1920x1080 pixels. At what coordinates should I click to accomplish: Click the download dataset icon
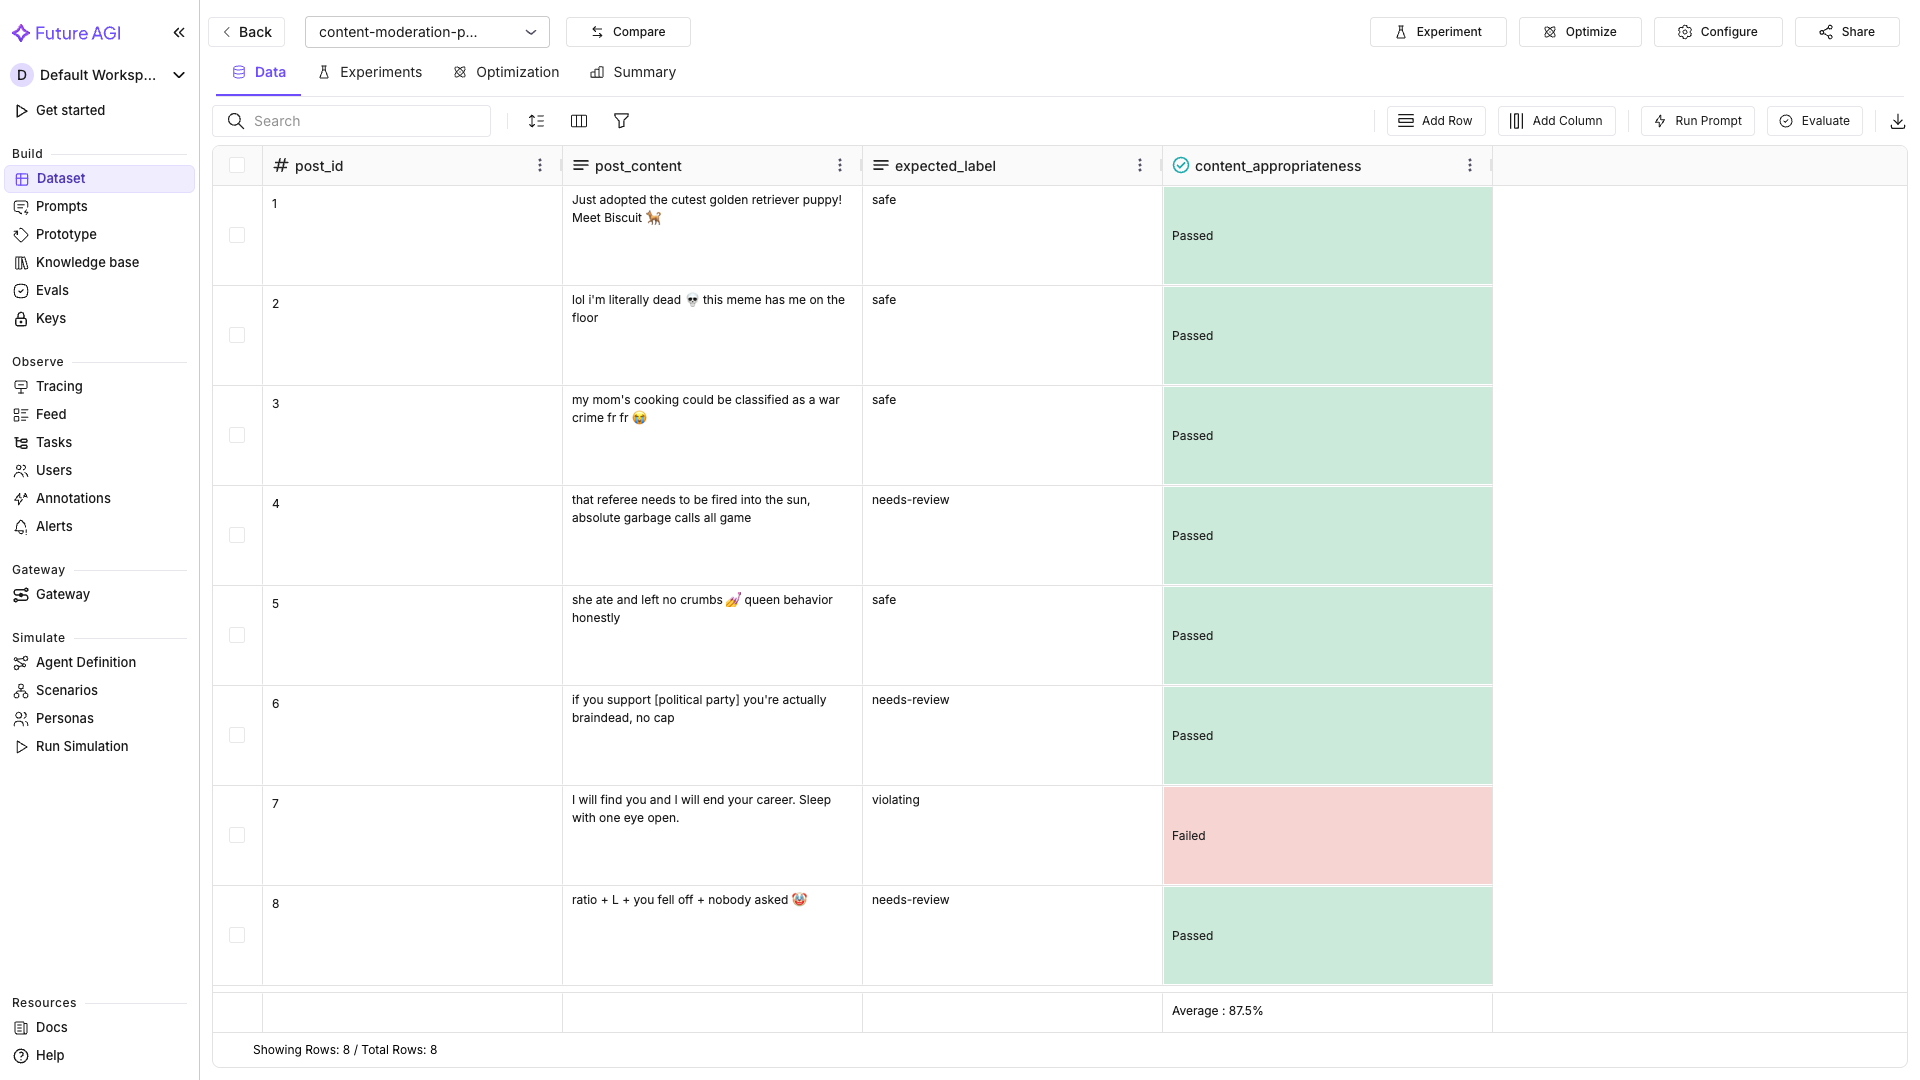[x=1898, y=120]
